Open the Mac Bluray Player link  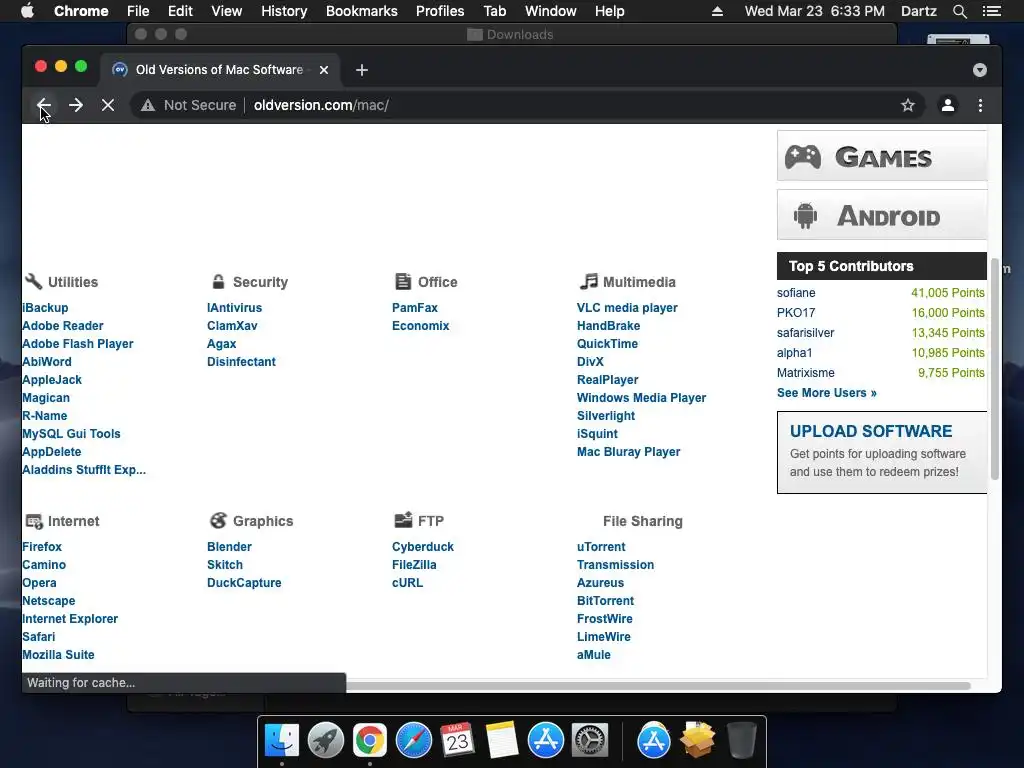click(x=628, y=452)
